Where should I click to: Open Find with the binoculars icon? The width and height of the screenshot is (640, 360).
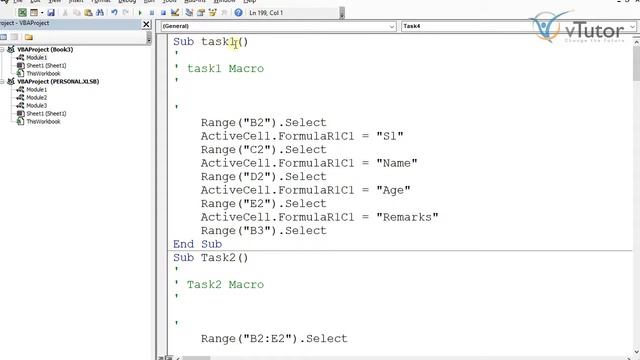pos(100,13)
